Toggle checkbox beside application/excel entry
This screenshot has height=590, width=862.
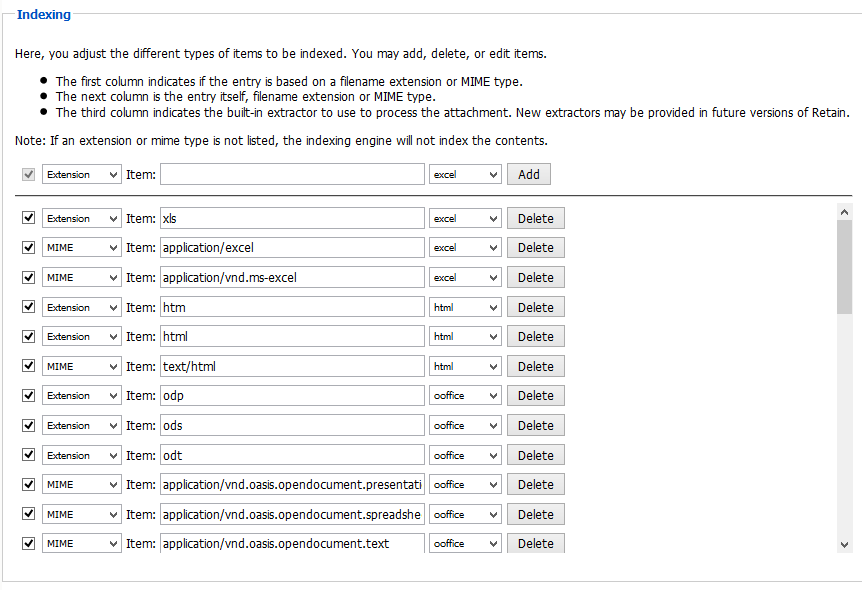(28, 248)
